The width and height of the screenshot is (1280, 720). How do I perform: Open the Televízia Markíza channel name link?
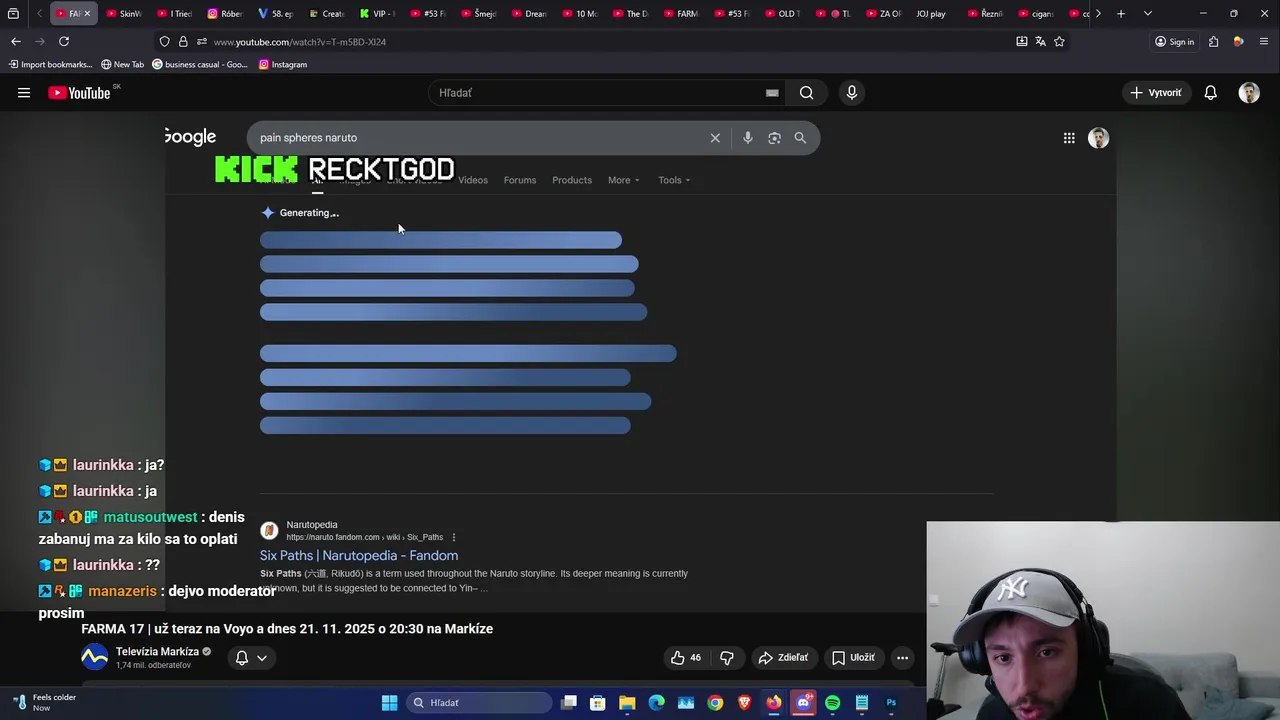tap(157, 651)
